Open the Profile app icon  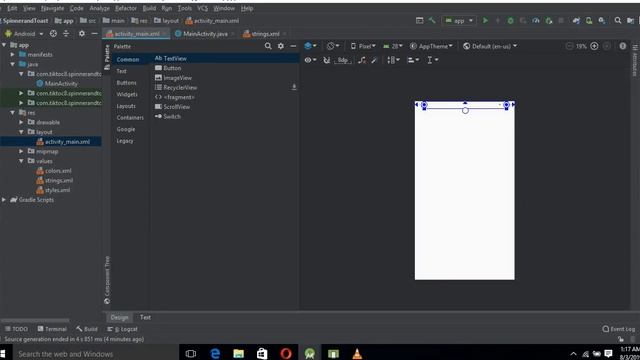(536, 20)
